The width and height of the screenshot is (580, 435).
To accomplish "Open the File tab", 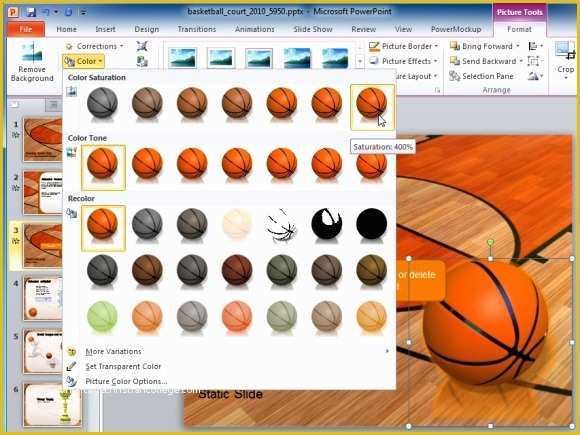I will tap(26, 29).
